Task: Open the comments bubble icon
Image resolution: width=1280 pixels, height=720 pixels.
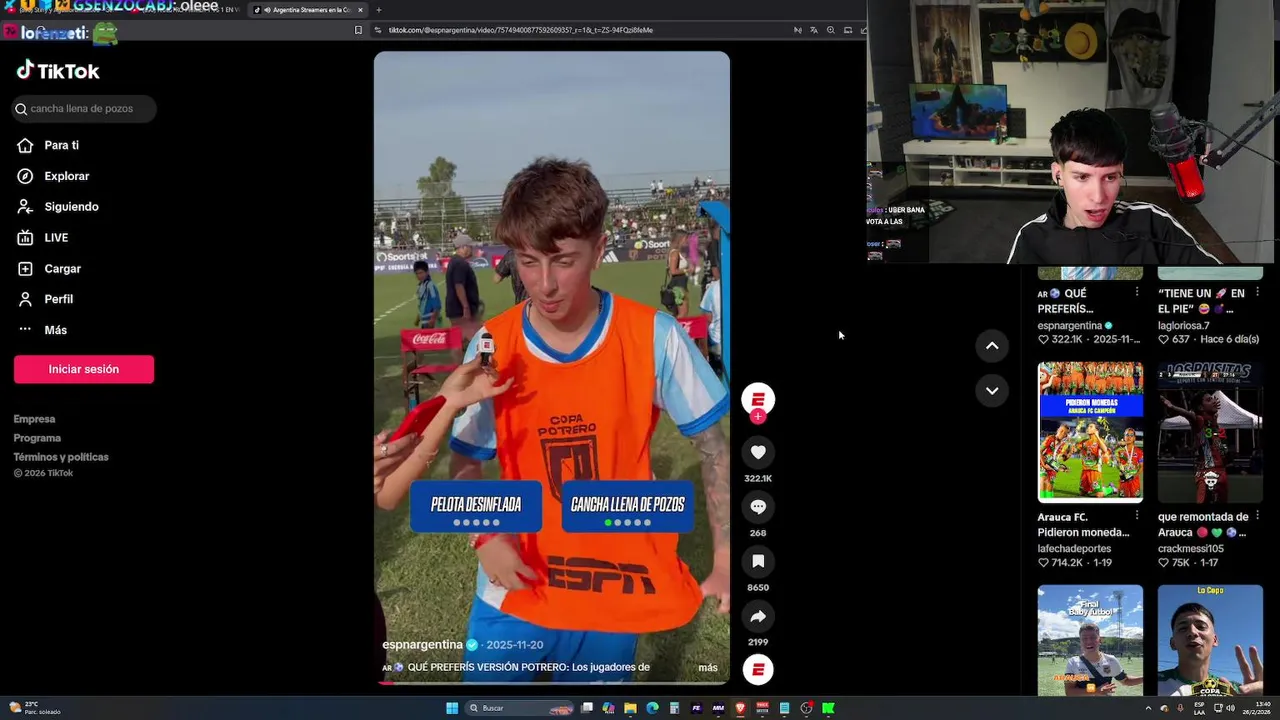Action: pyautogui.click(x=758, y=507)
